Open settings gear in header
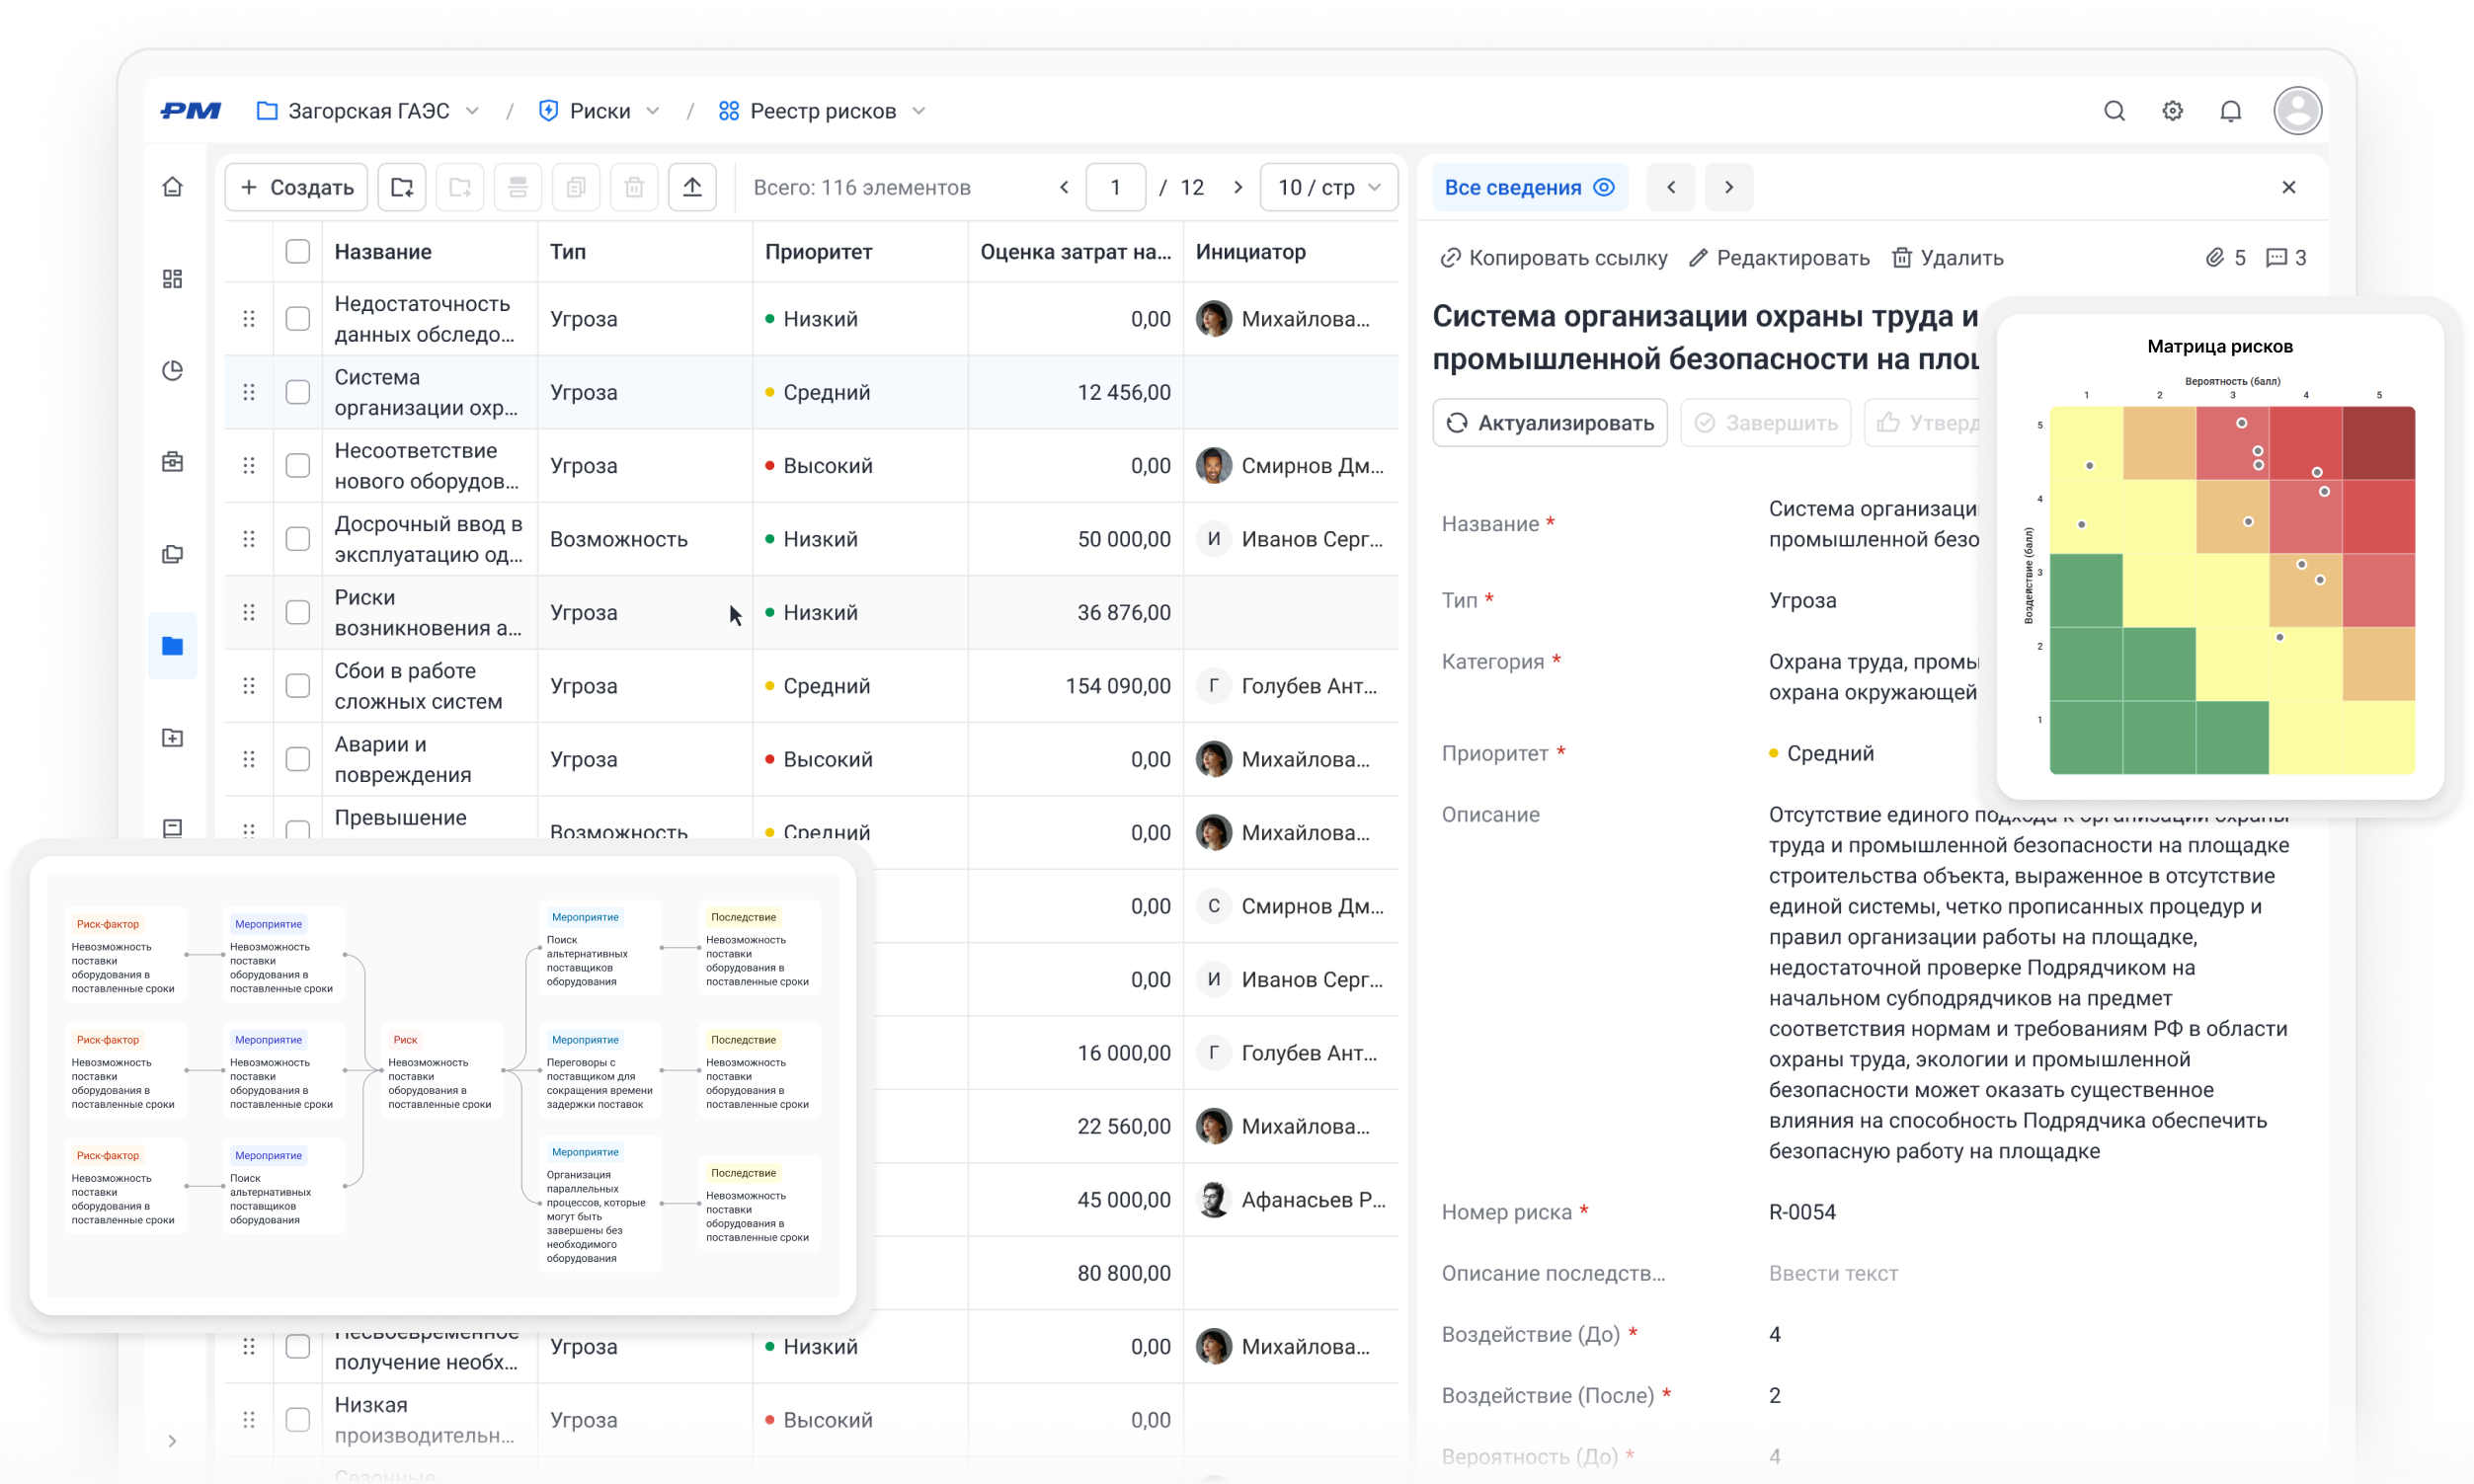 click(x=2172, y=111)
